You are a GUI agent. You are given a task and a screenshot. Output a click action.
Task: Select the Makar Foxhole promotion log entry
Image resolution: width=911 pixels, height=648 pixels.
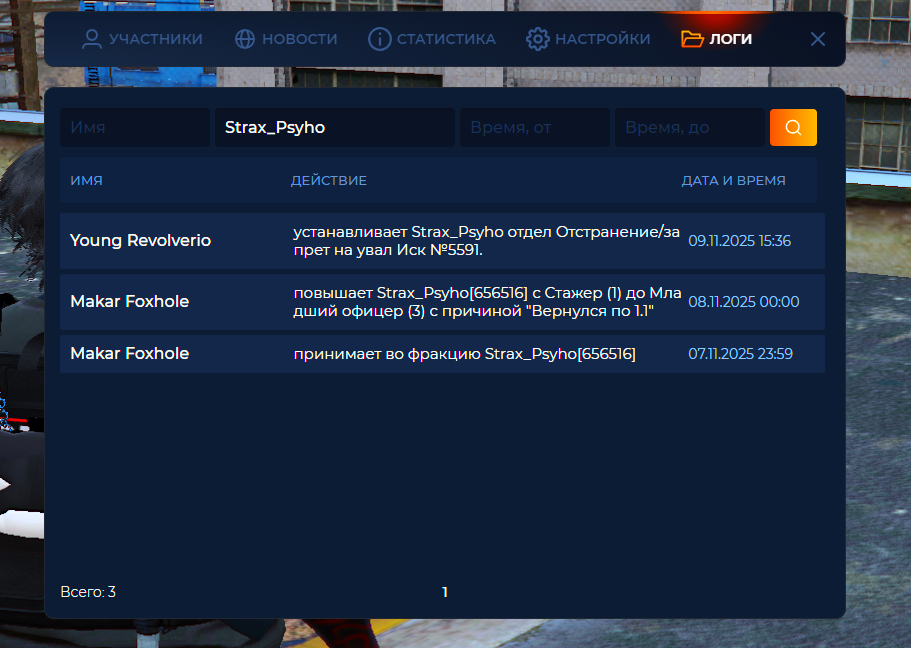pos(442,302)
